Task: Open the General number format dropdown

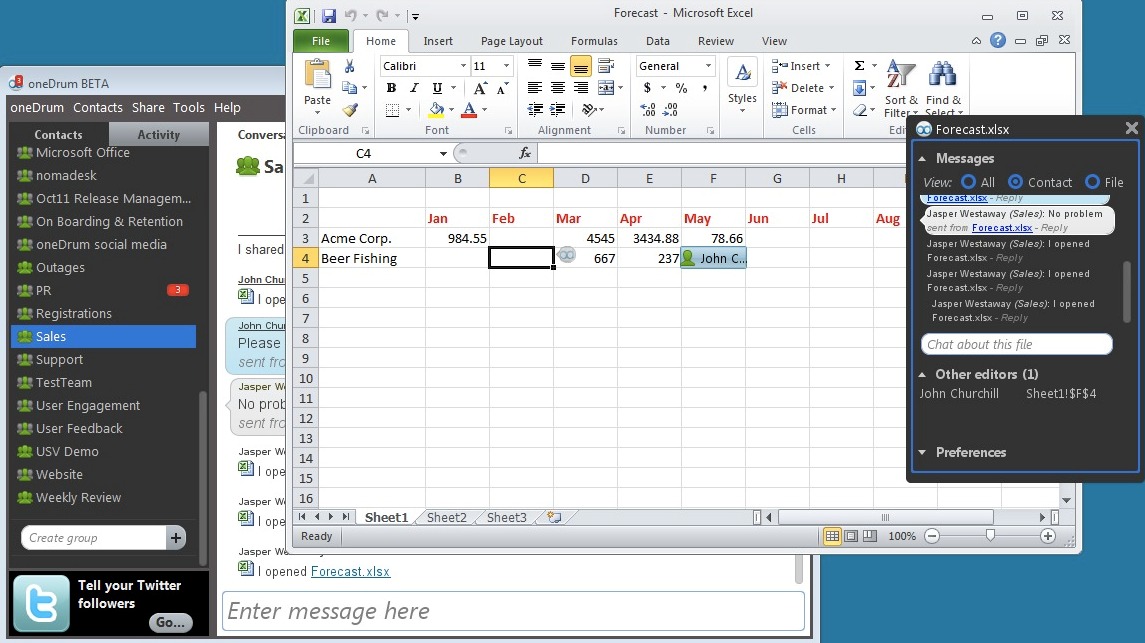Action: (x=708, y=66)
